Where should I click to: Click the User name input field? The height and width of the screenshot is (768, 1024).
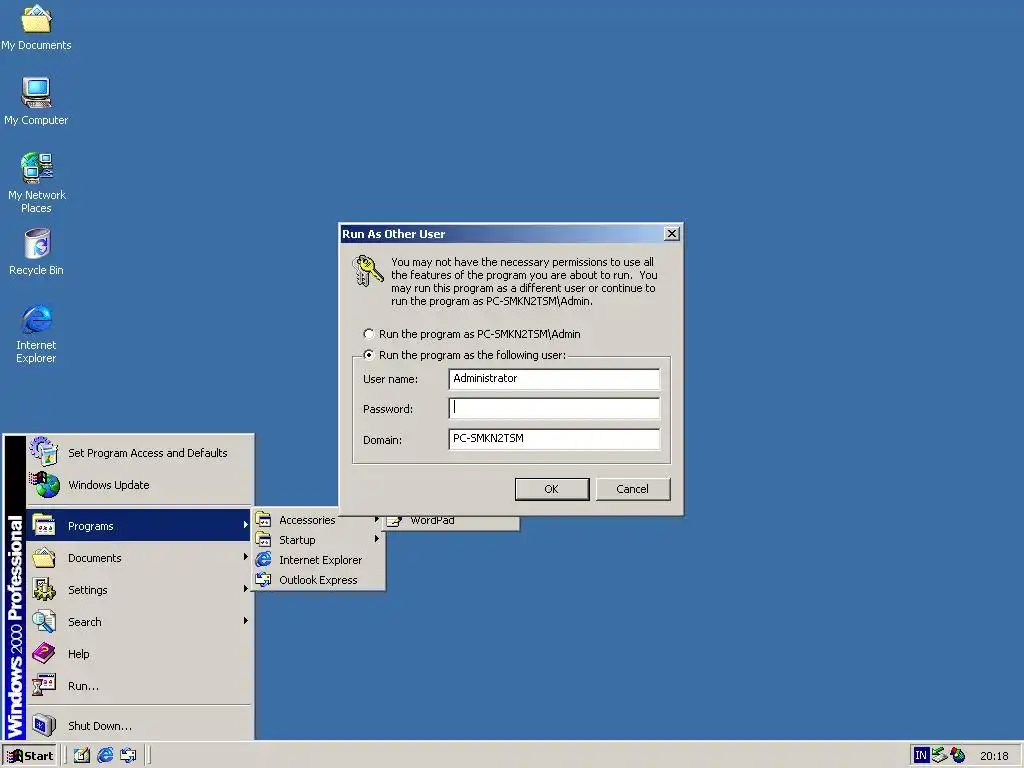coord(554,379)
